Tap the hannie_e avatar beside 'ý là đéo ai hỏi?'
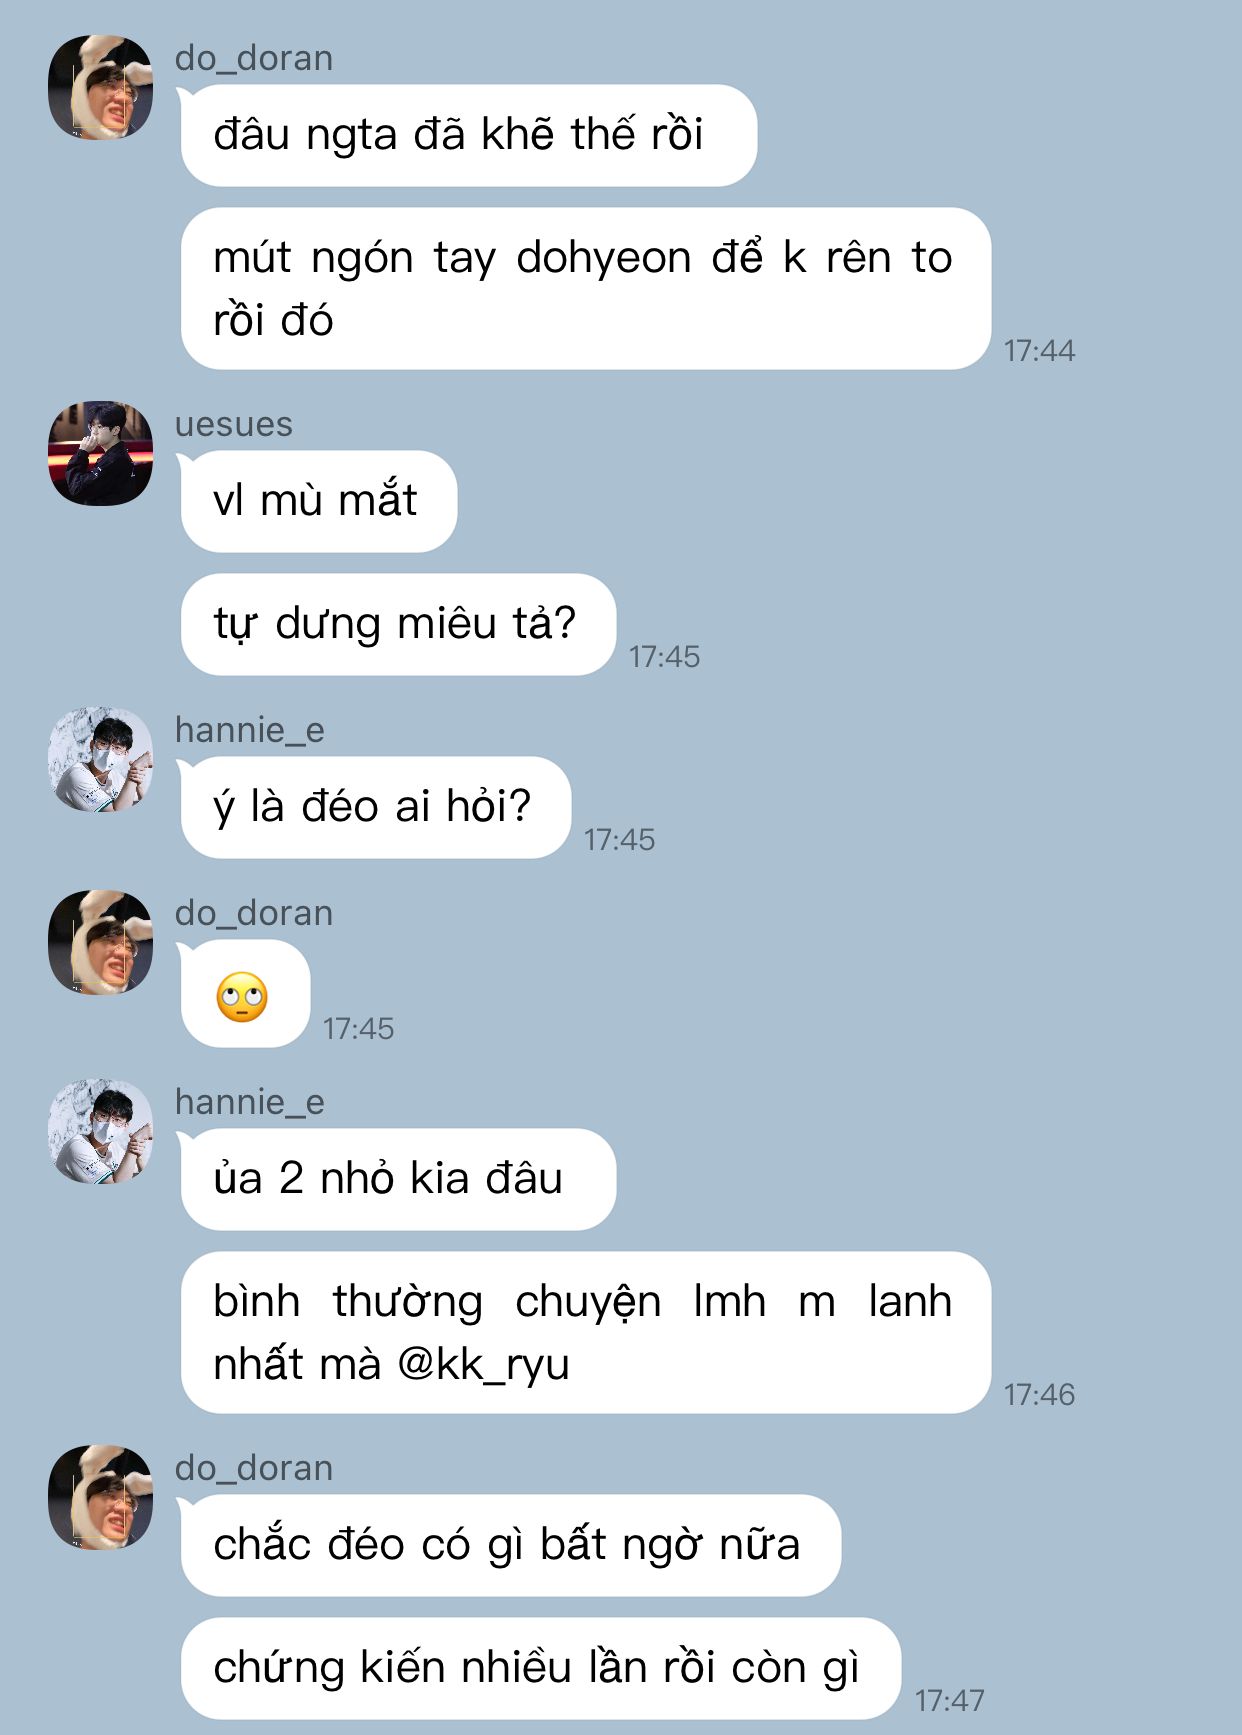1242x1735 pixels. click(101, 759)
